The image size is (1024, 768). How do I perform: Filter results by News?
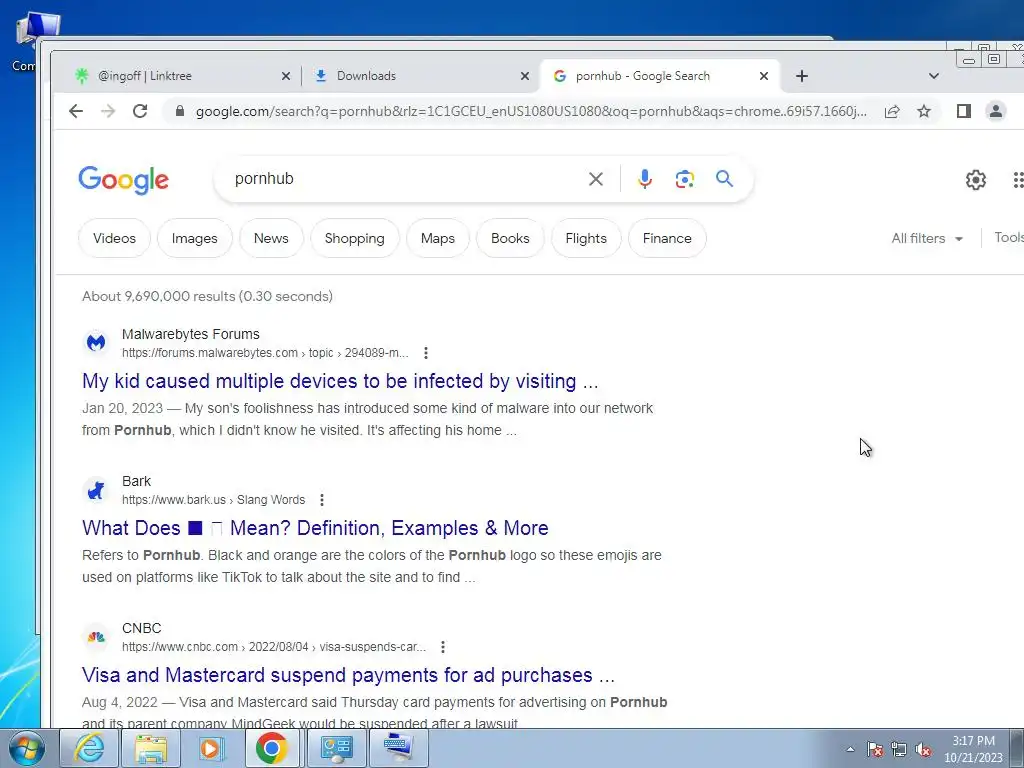click(x=271, y=238)
